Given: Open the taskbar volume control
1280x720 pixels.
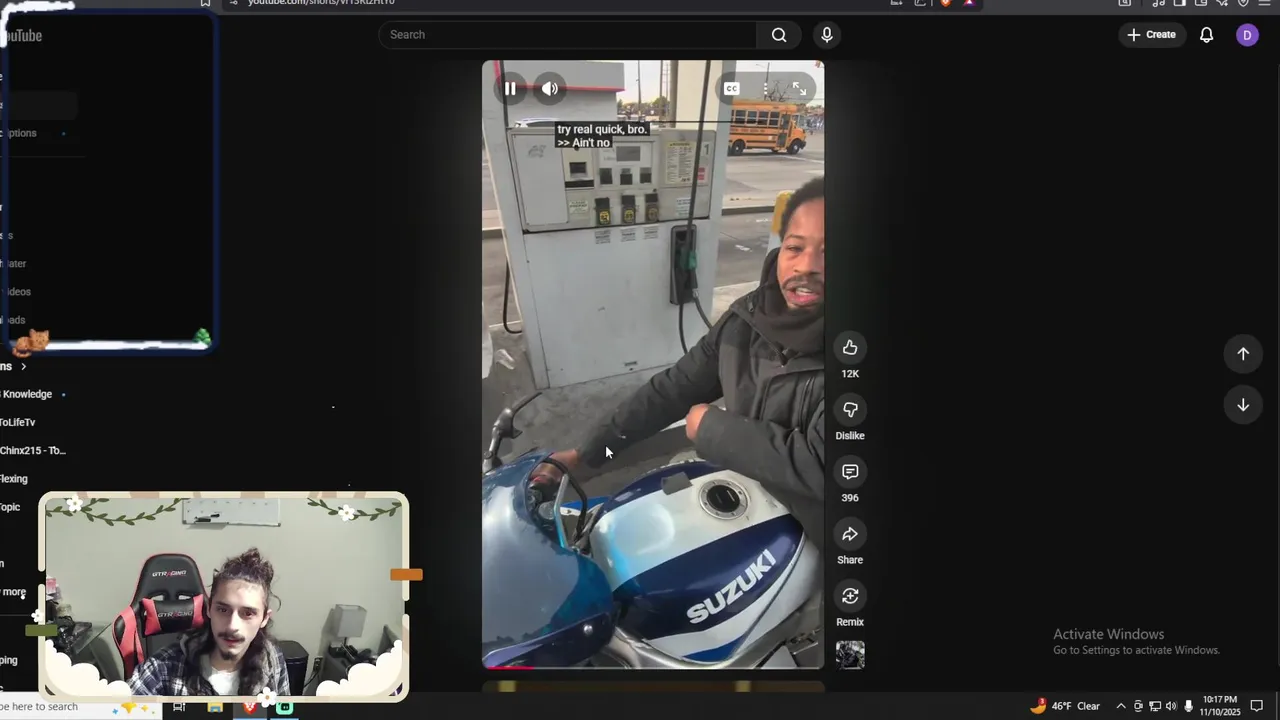Looking at the screenshot, I should point(1171,706).
